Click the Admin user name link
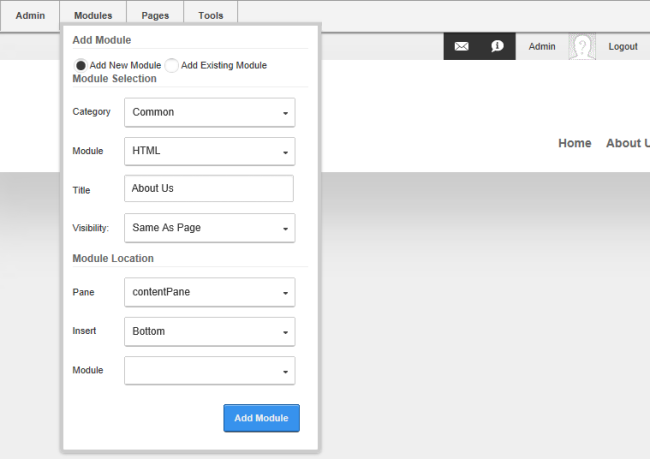 542,46
